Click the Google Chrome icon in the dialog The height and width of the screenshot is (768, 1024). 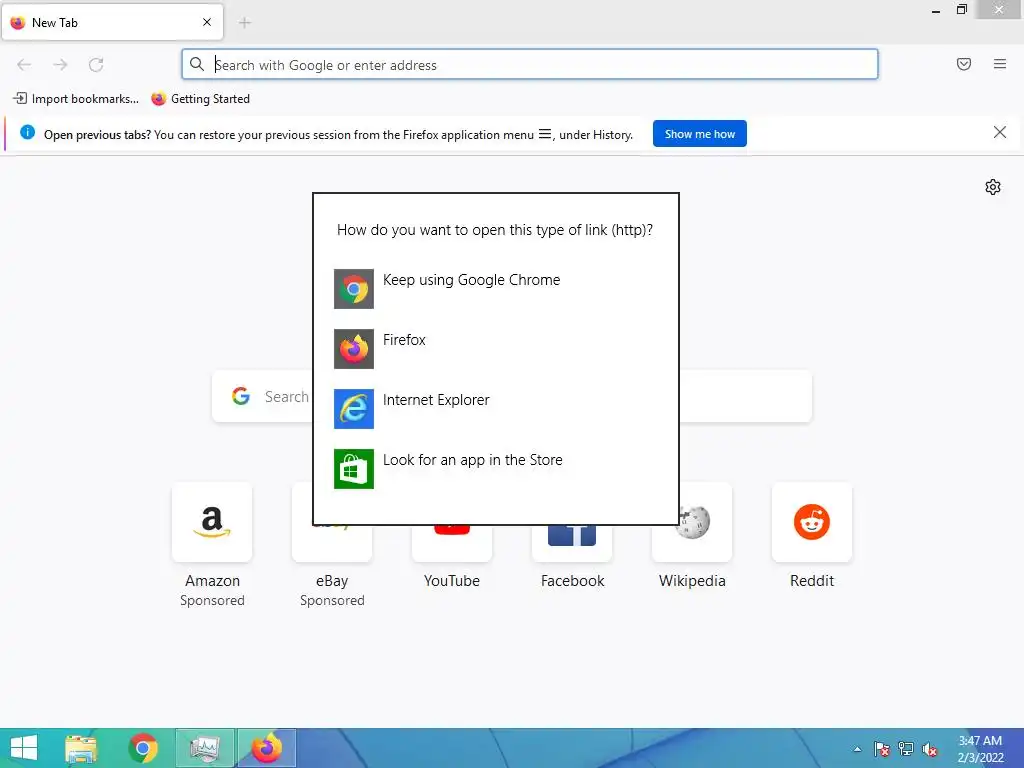[354, 289]
